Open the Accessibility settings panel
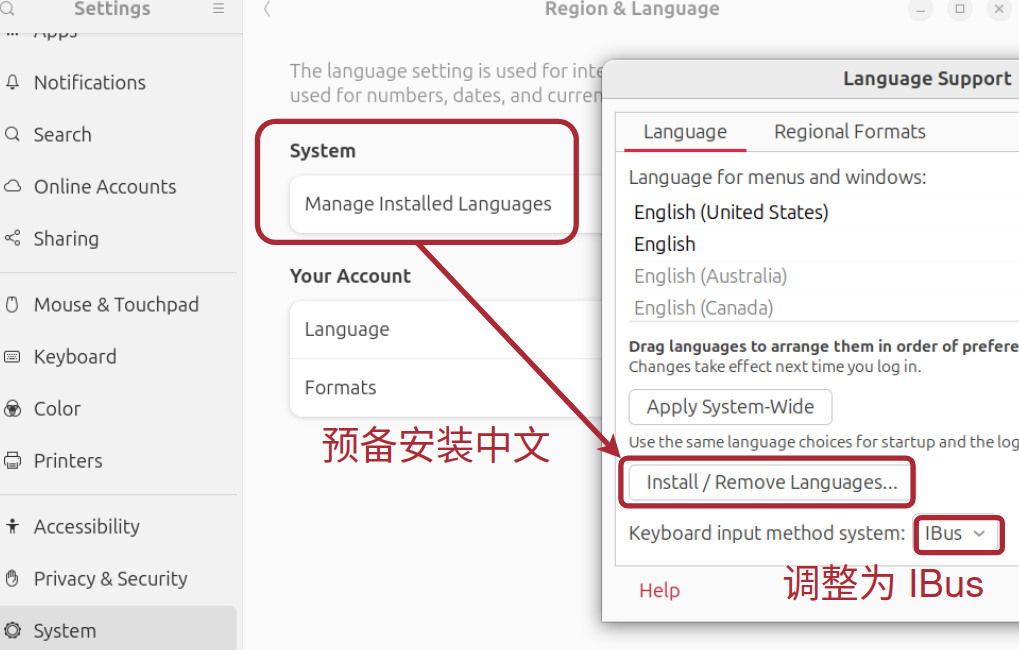This screenshot has width=1019, height=650. pyautogui.click(x=87, y=527)
